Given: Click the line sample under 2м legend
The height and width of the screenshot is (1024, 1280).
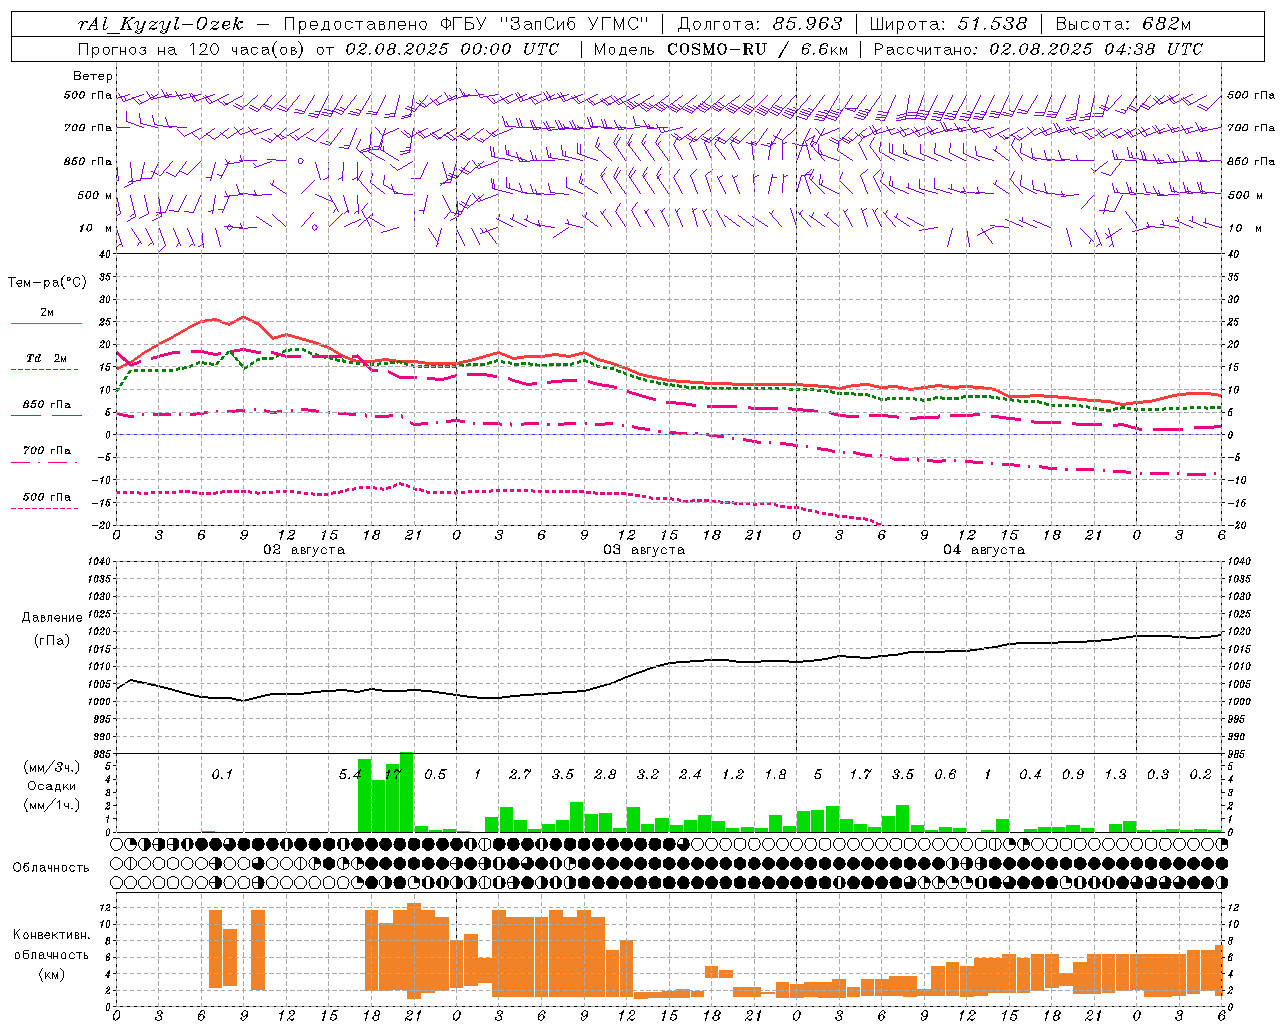Looking at the screenshot, I should pos(46,324).
